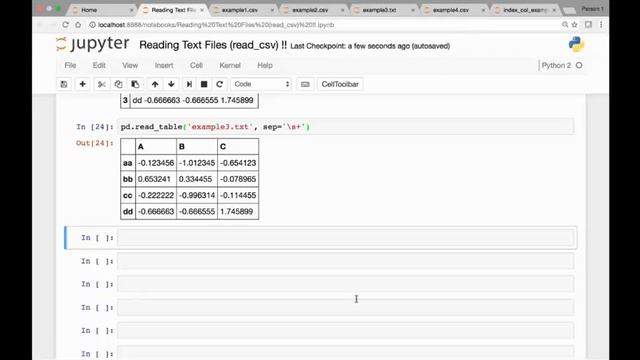Screen dimensions: 640x360
Task: Reload the page in browser
Action: pyautogui.click(x=65, y=25)
